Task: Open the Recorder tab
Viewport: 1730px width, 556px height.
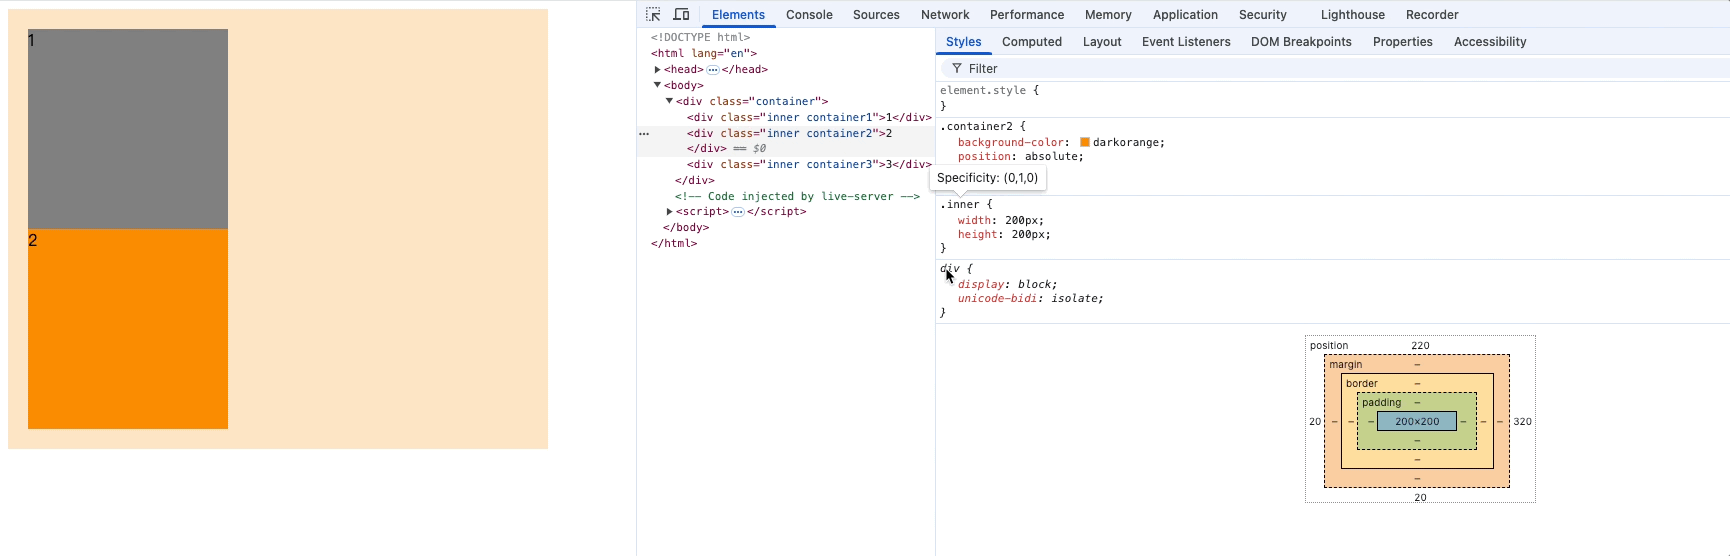Action: (x=1432, y=15)
